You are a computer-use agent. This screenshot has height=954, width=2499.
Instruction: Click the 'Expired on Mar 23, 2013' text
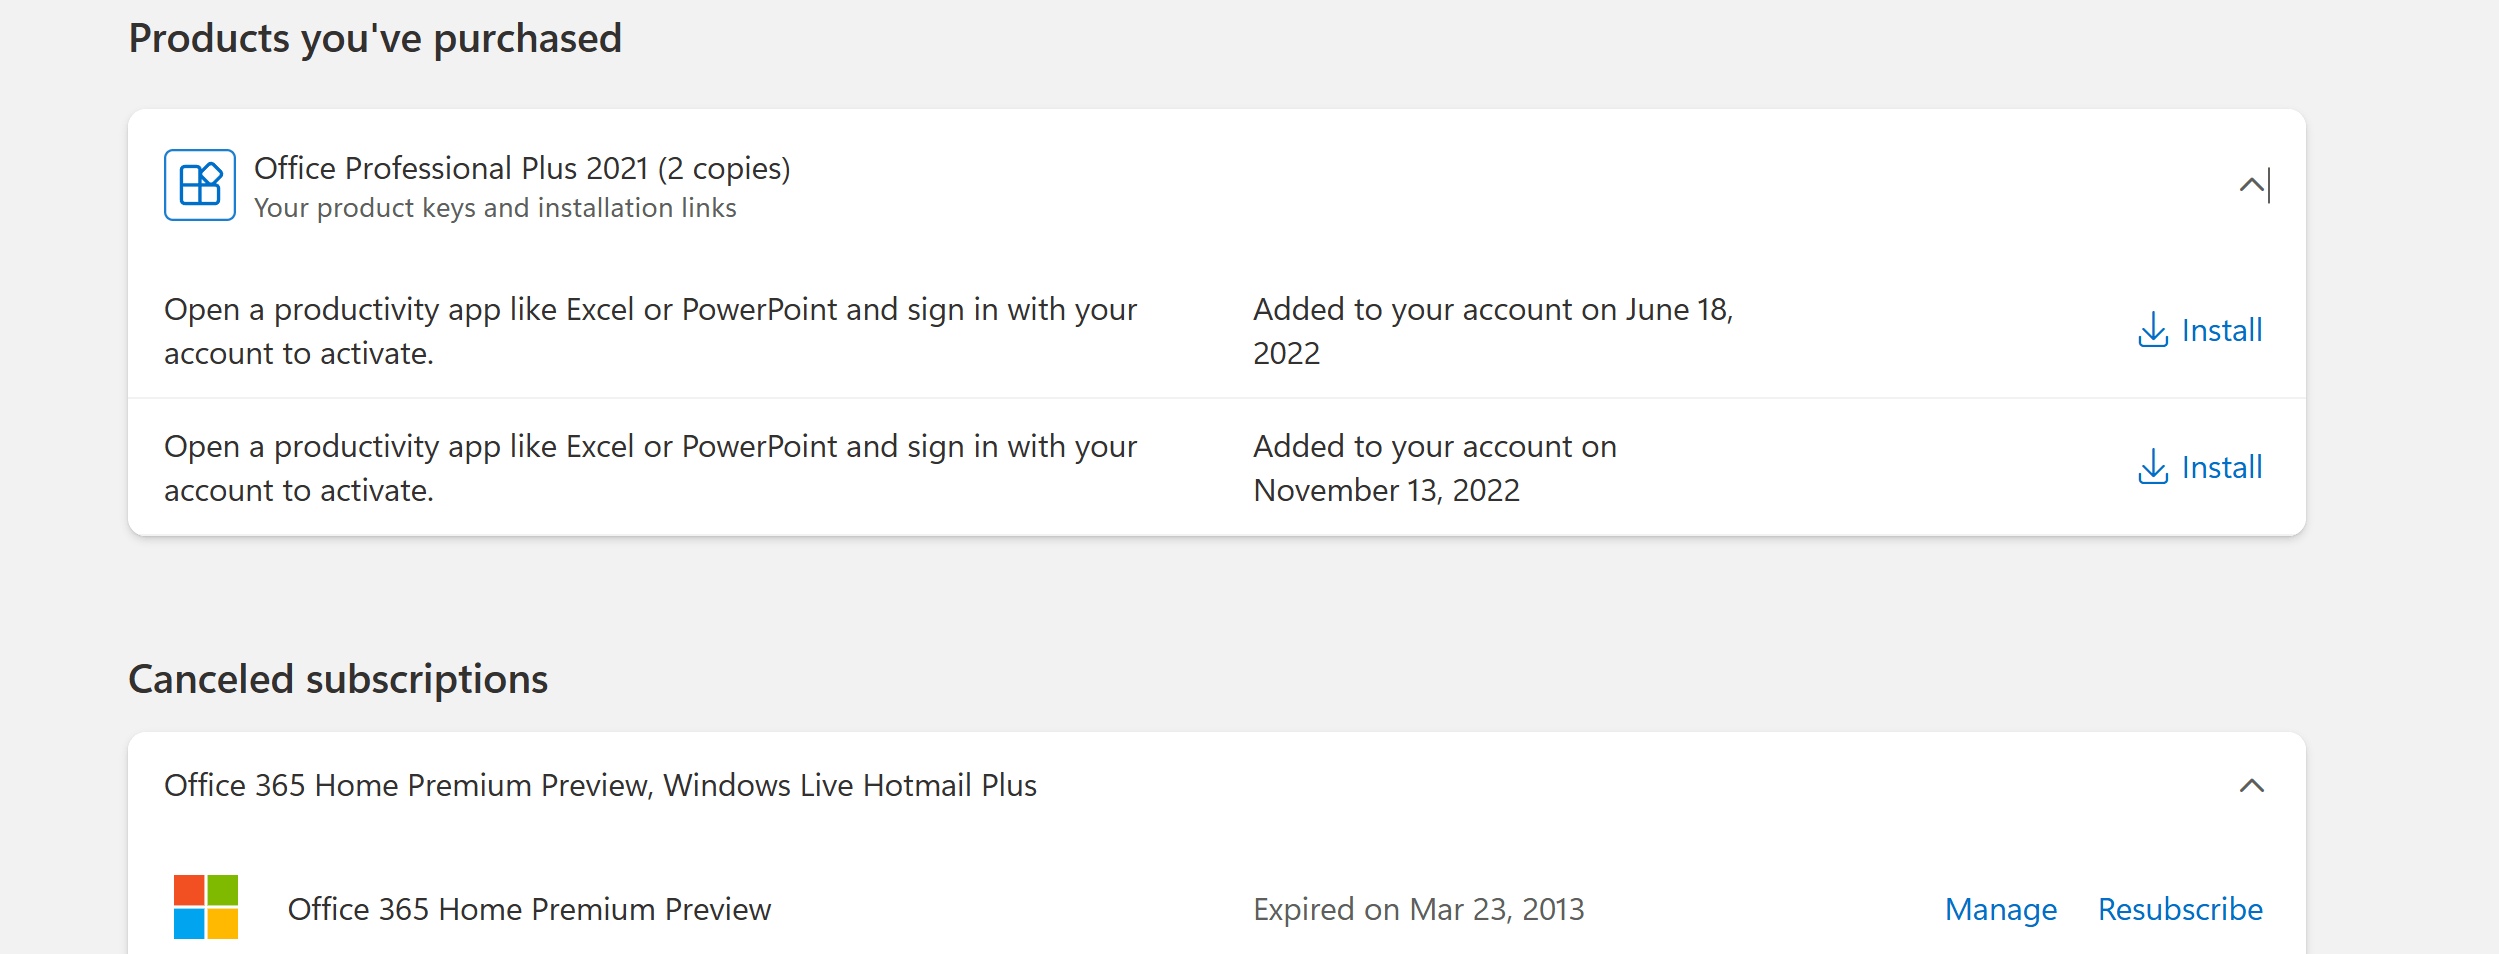point(1419,909)
